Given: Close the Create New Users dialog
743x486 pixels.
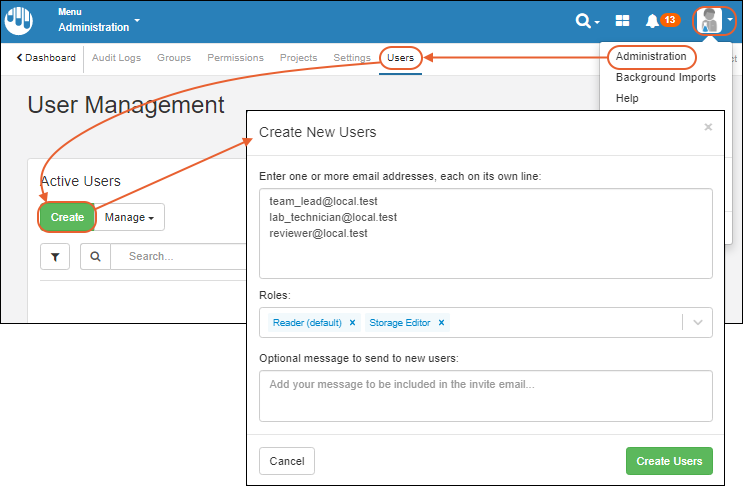Looking at the screenshot, I should (x=708, y=127).
